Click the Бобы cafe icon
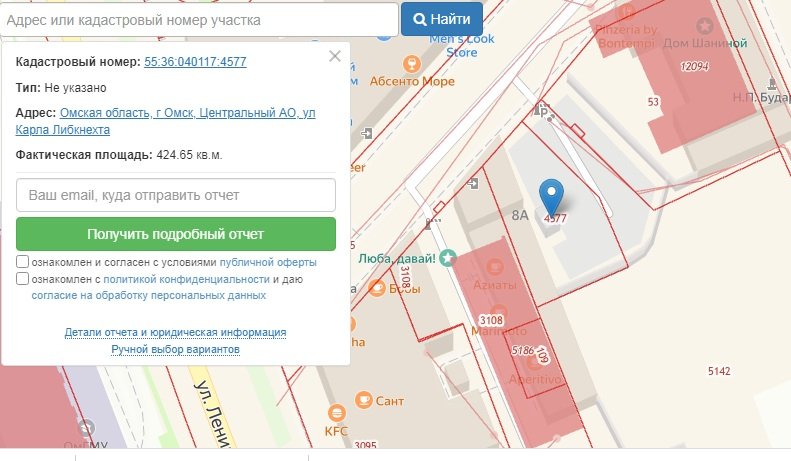Viewport: 791px width, 461px height. (376, 288)
